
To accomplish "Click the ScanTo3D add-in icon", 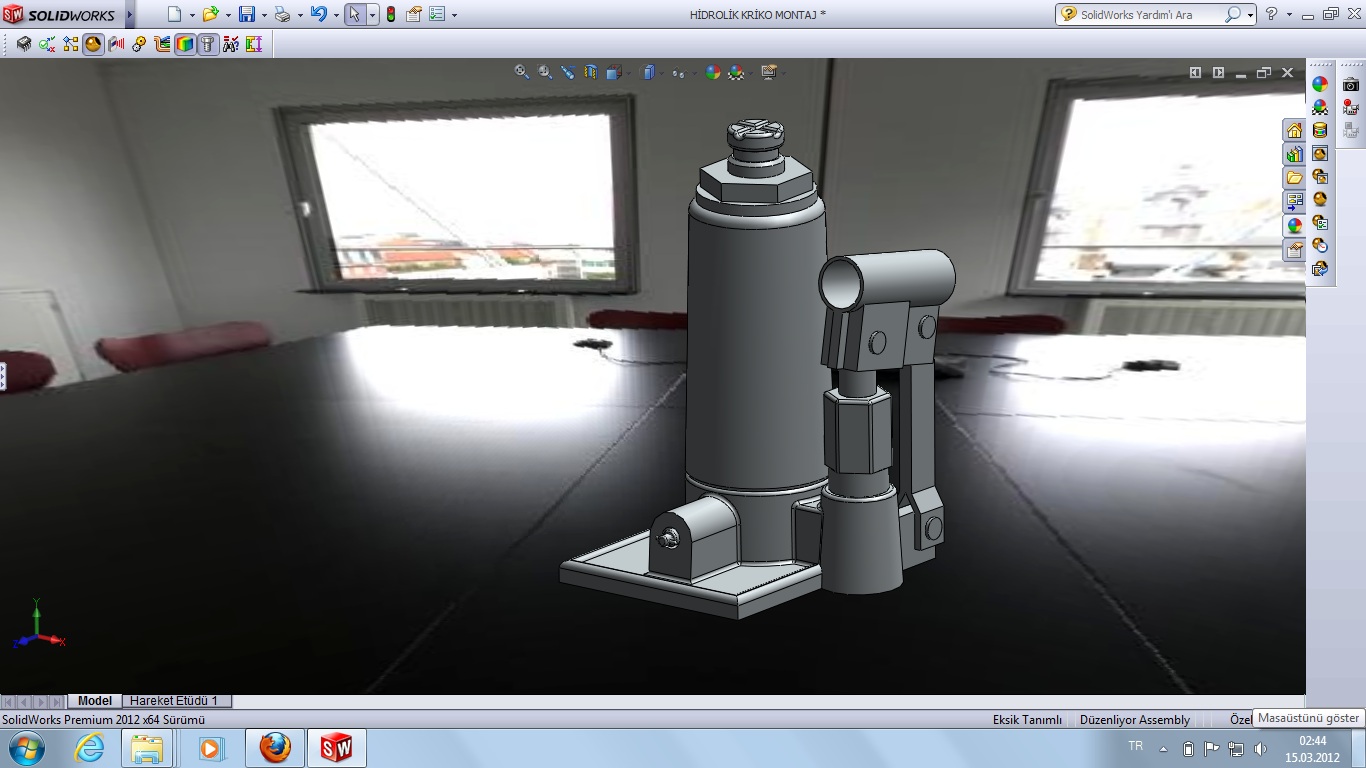I will point(116,44).
